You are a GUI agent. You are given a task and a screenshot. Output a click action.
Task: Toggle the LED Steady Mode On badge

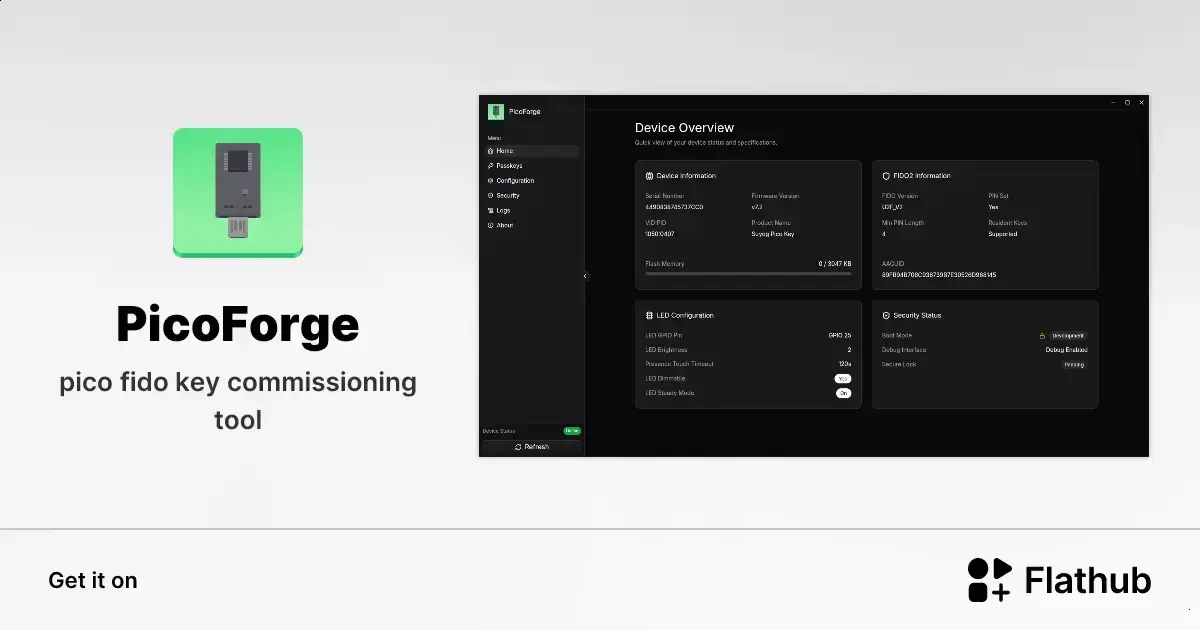click(843, 393)
